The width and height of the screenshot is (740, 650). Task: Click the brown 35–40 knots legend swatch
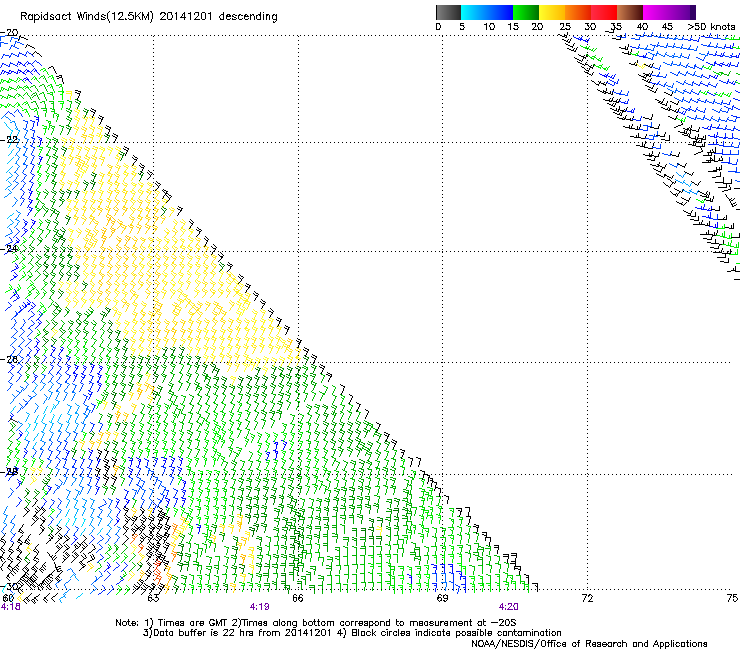630,12
